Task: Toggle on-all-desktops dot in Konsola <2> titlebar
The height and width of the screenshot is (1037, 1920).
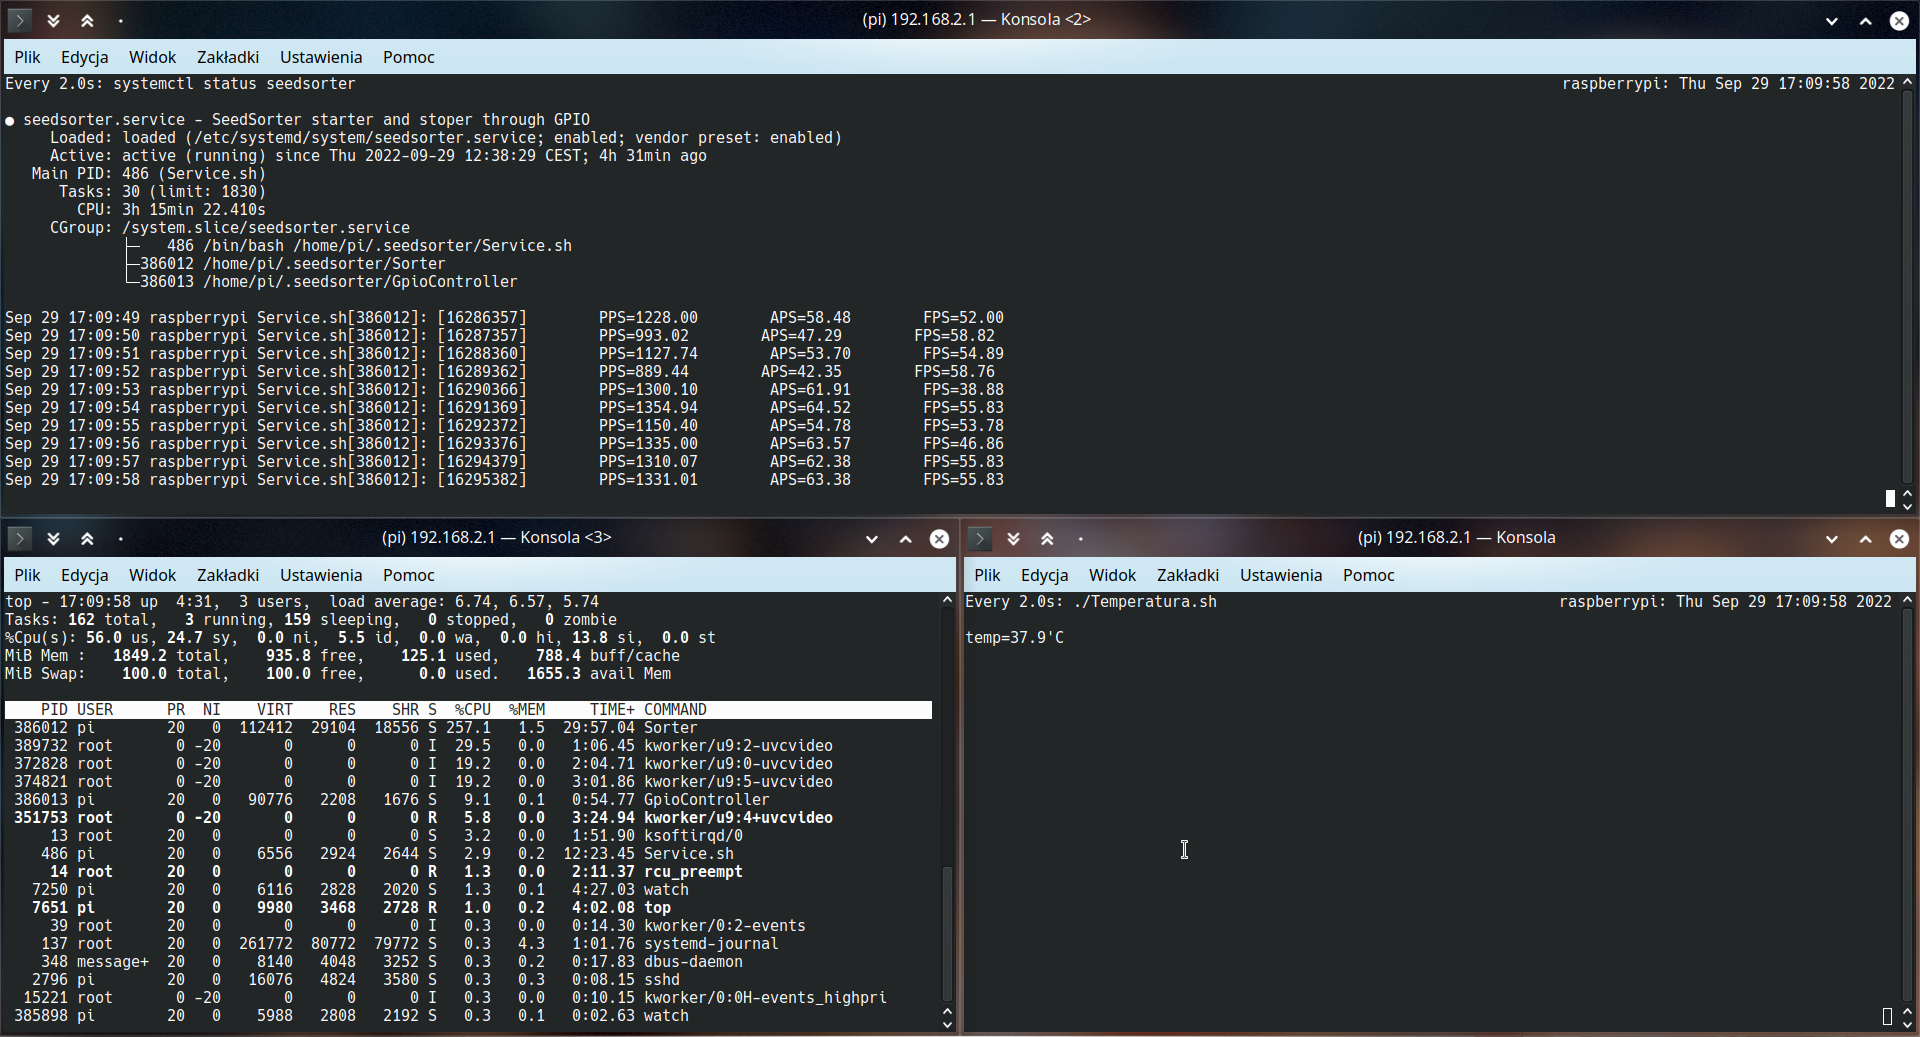Action: click(x=121, y=20)
